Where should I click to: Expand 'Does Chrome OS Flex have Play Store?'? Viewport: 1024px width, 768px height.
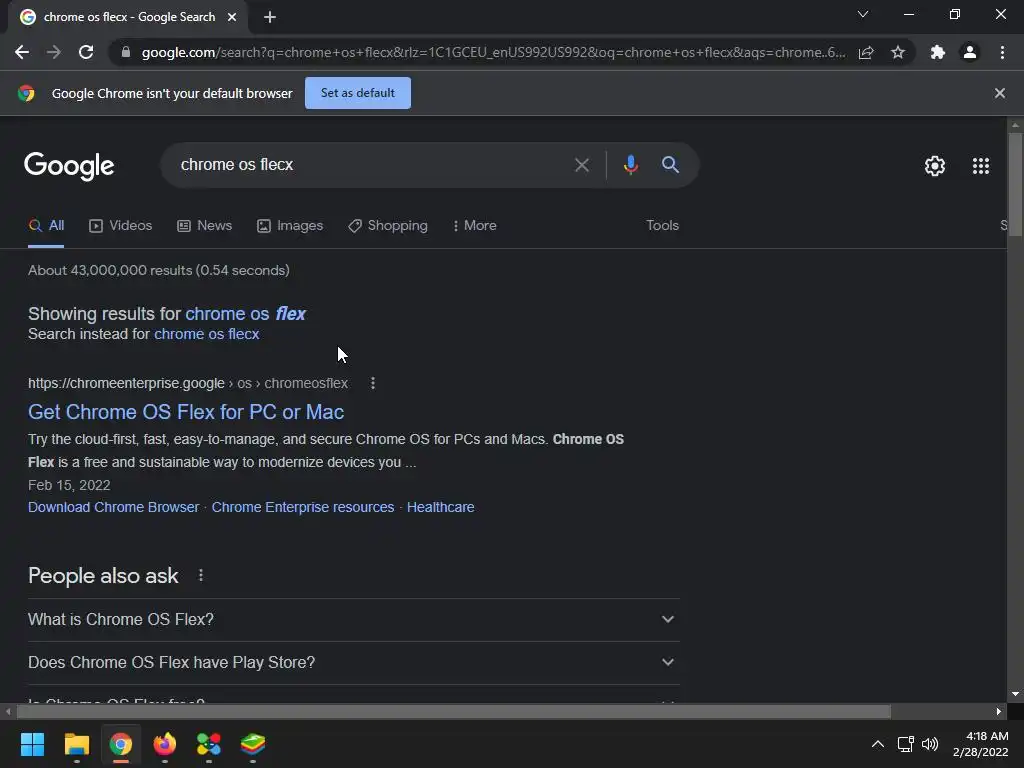pyautogui.click(x=353, y=663)
